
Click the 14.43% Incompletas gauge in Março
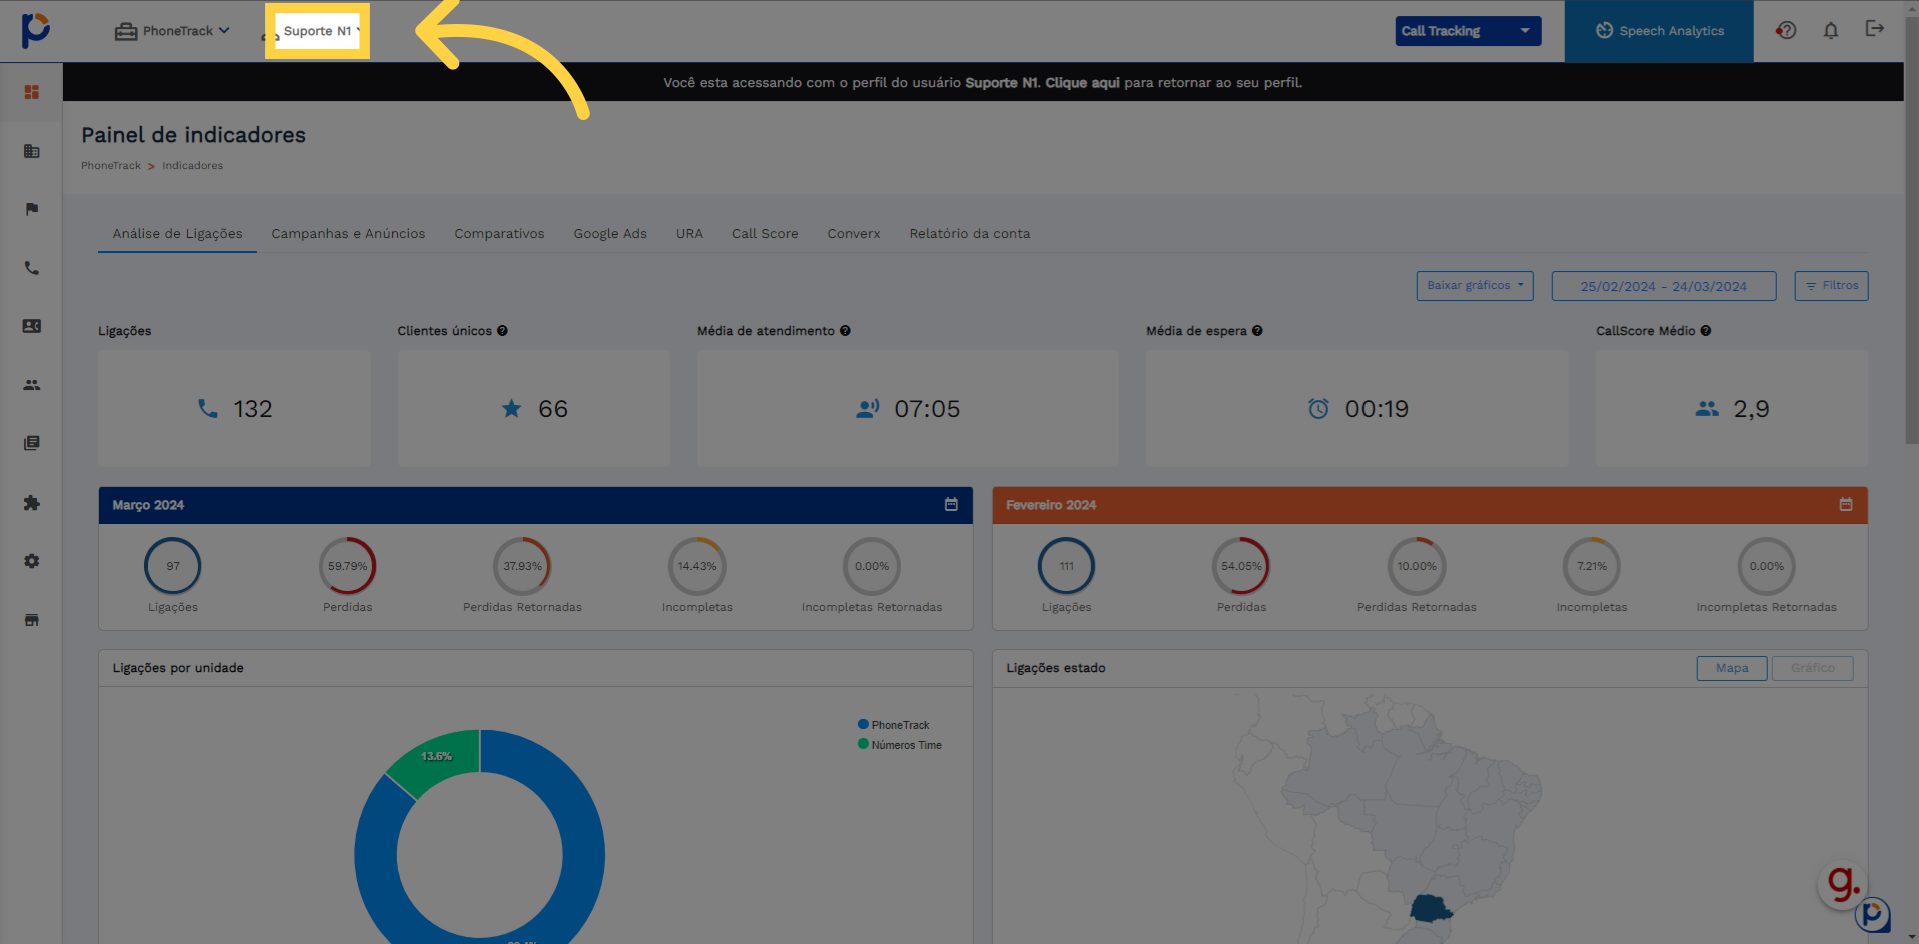click(x=697, y=566)
